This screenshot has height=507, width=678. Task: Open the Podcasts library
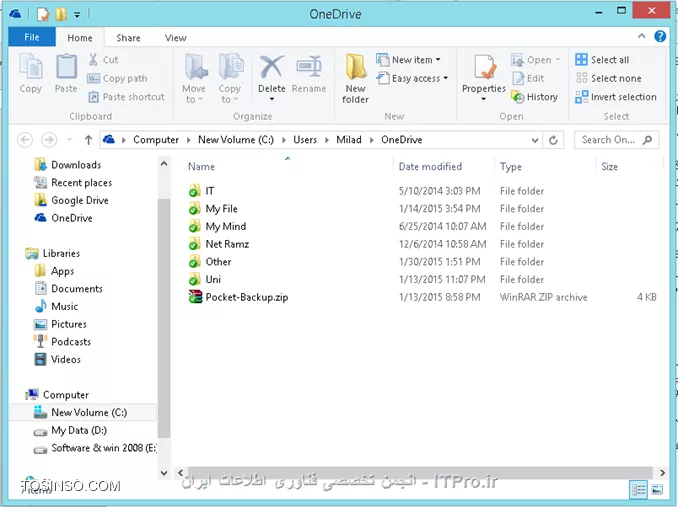point(62,341)
